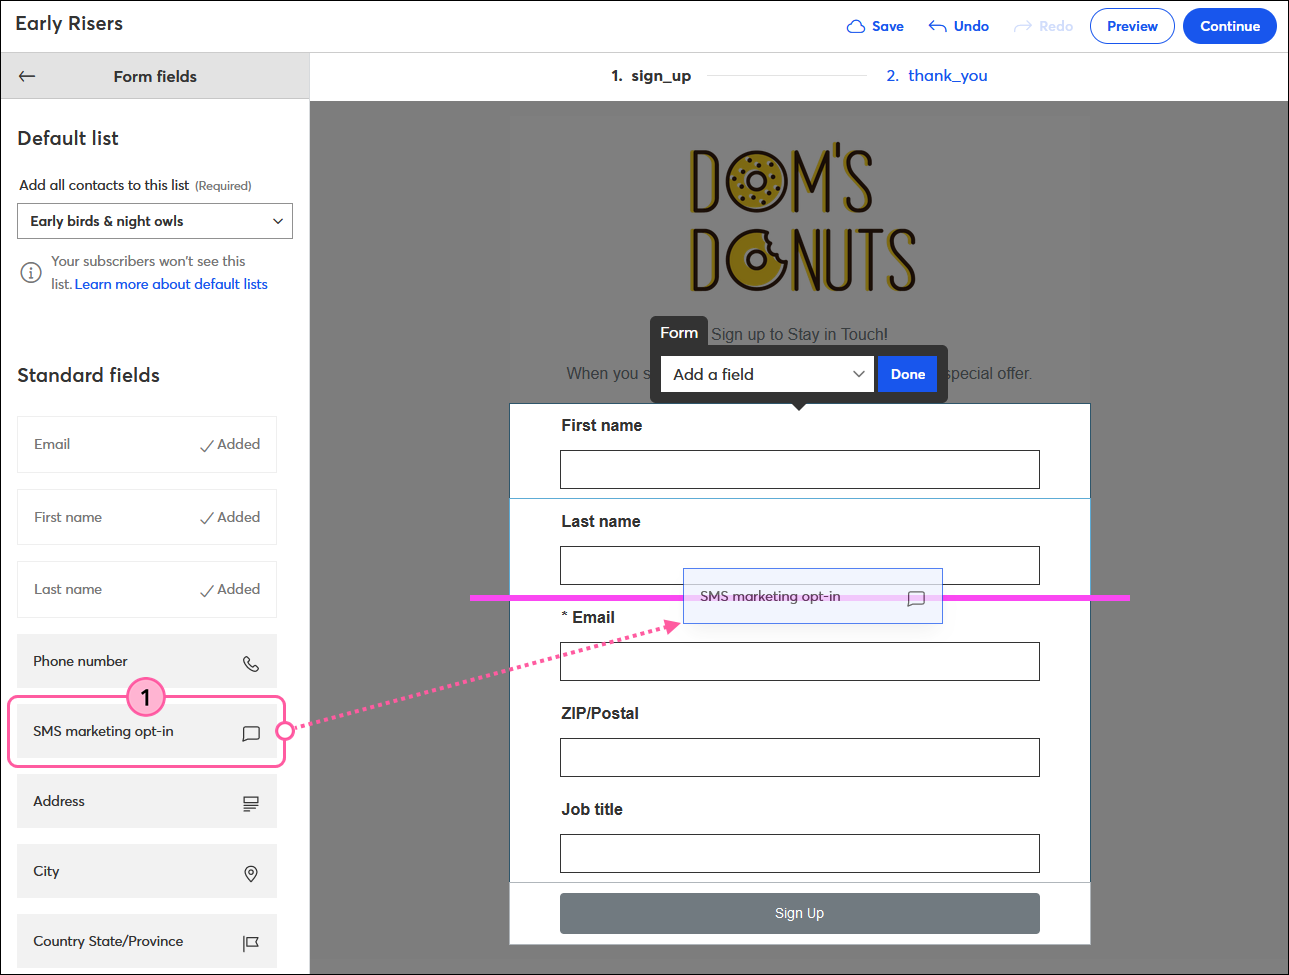Click the address lines icon on Address field
Viewport: 1289px width, 975px height.
pos(251,802)
